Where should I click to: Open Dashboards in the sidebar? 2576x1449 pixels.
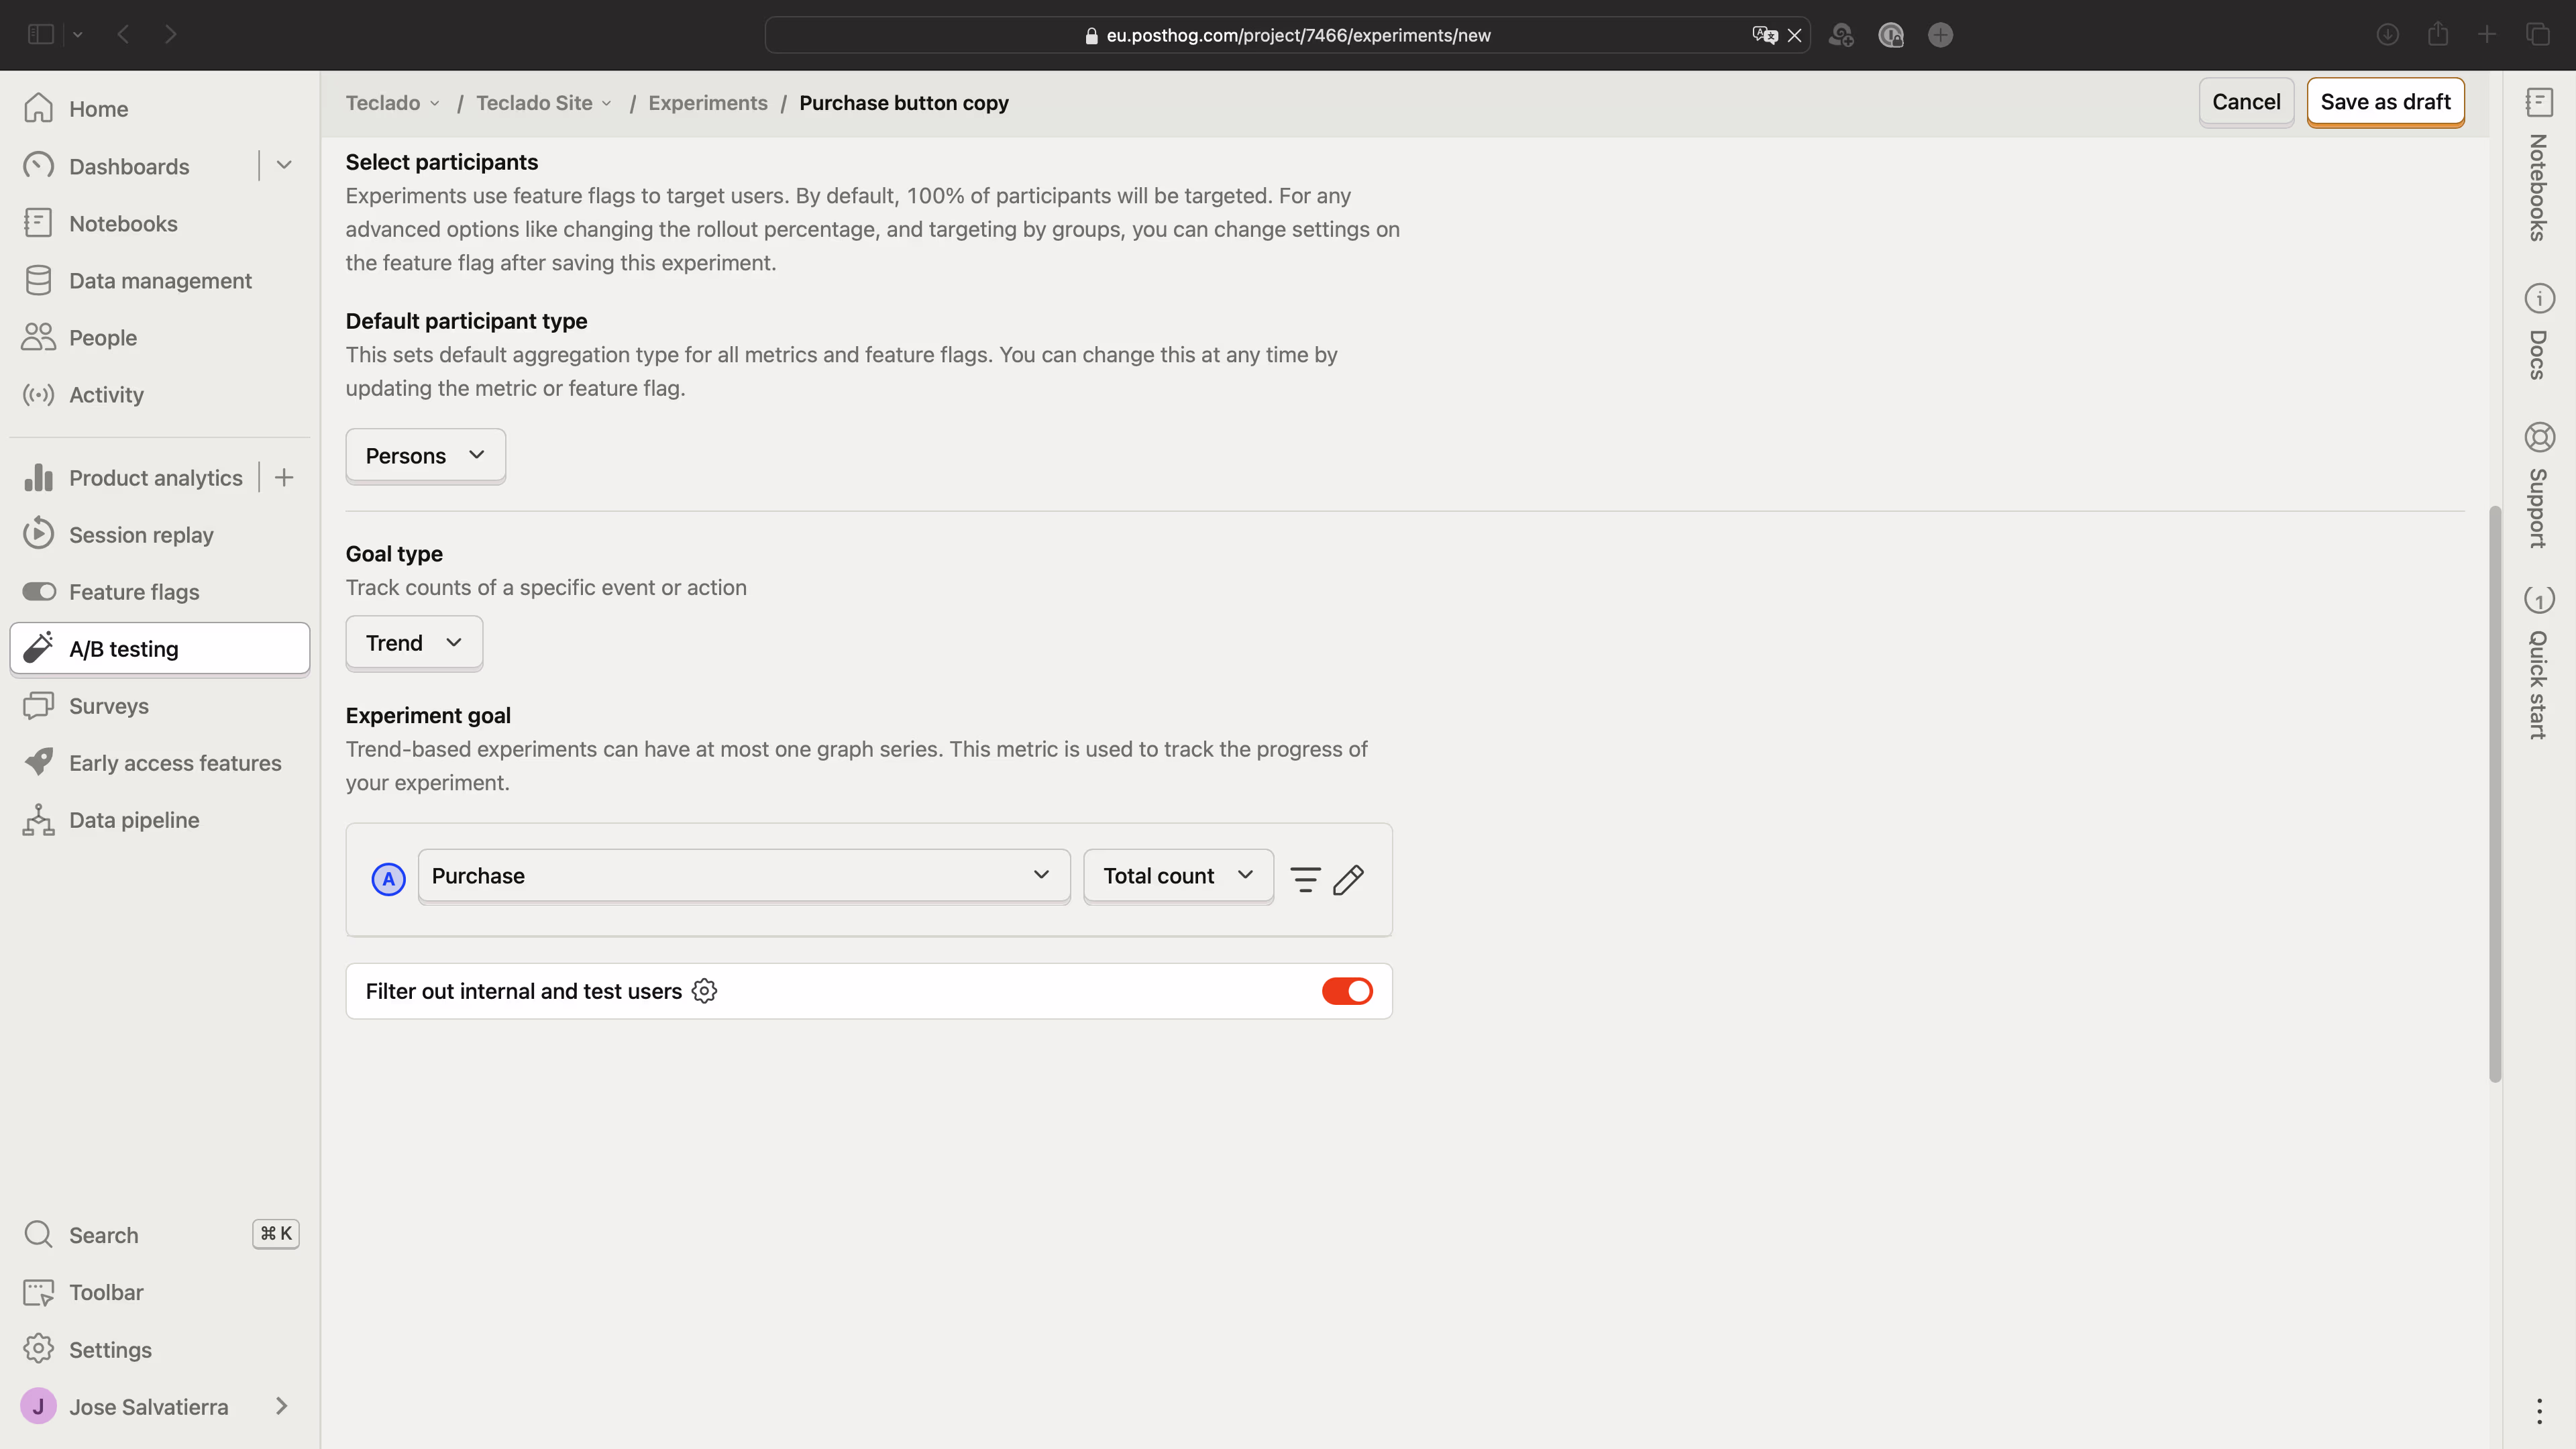pos(129,166)
